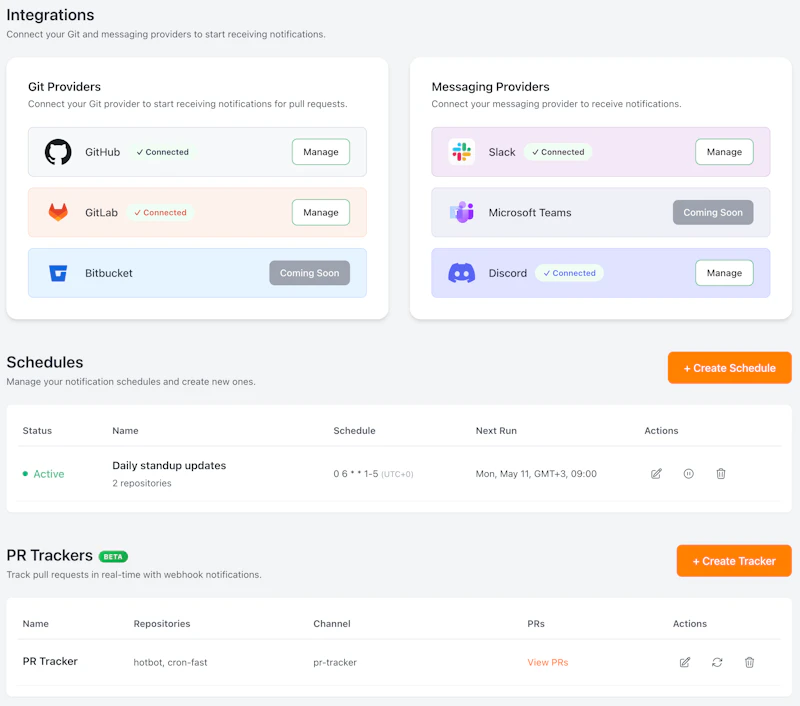Click the cron expression 0 6 * * 1-5
This screenshot has height=706, width=800.
[x=356, y=474]
